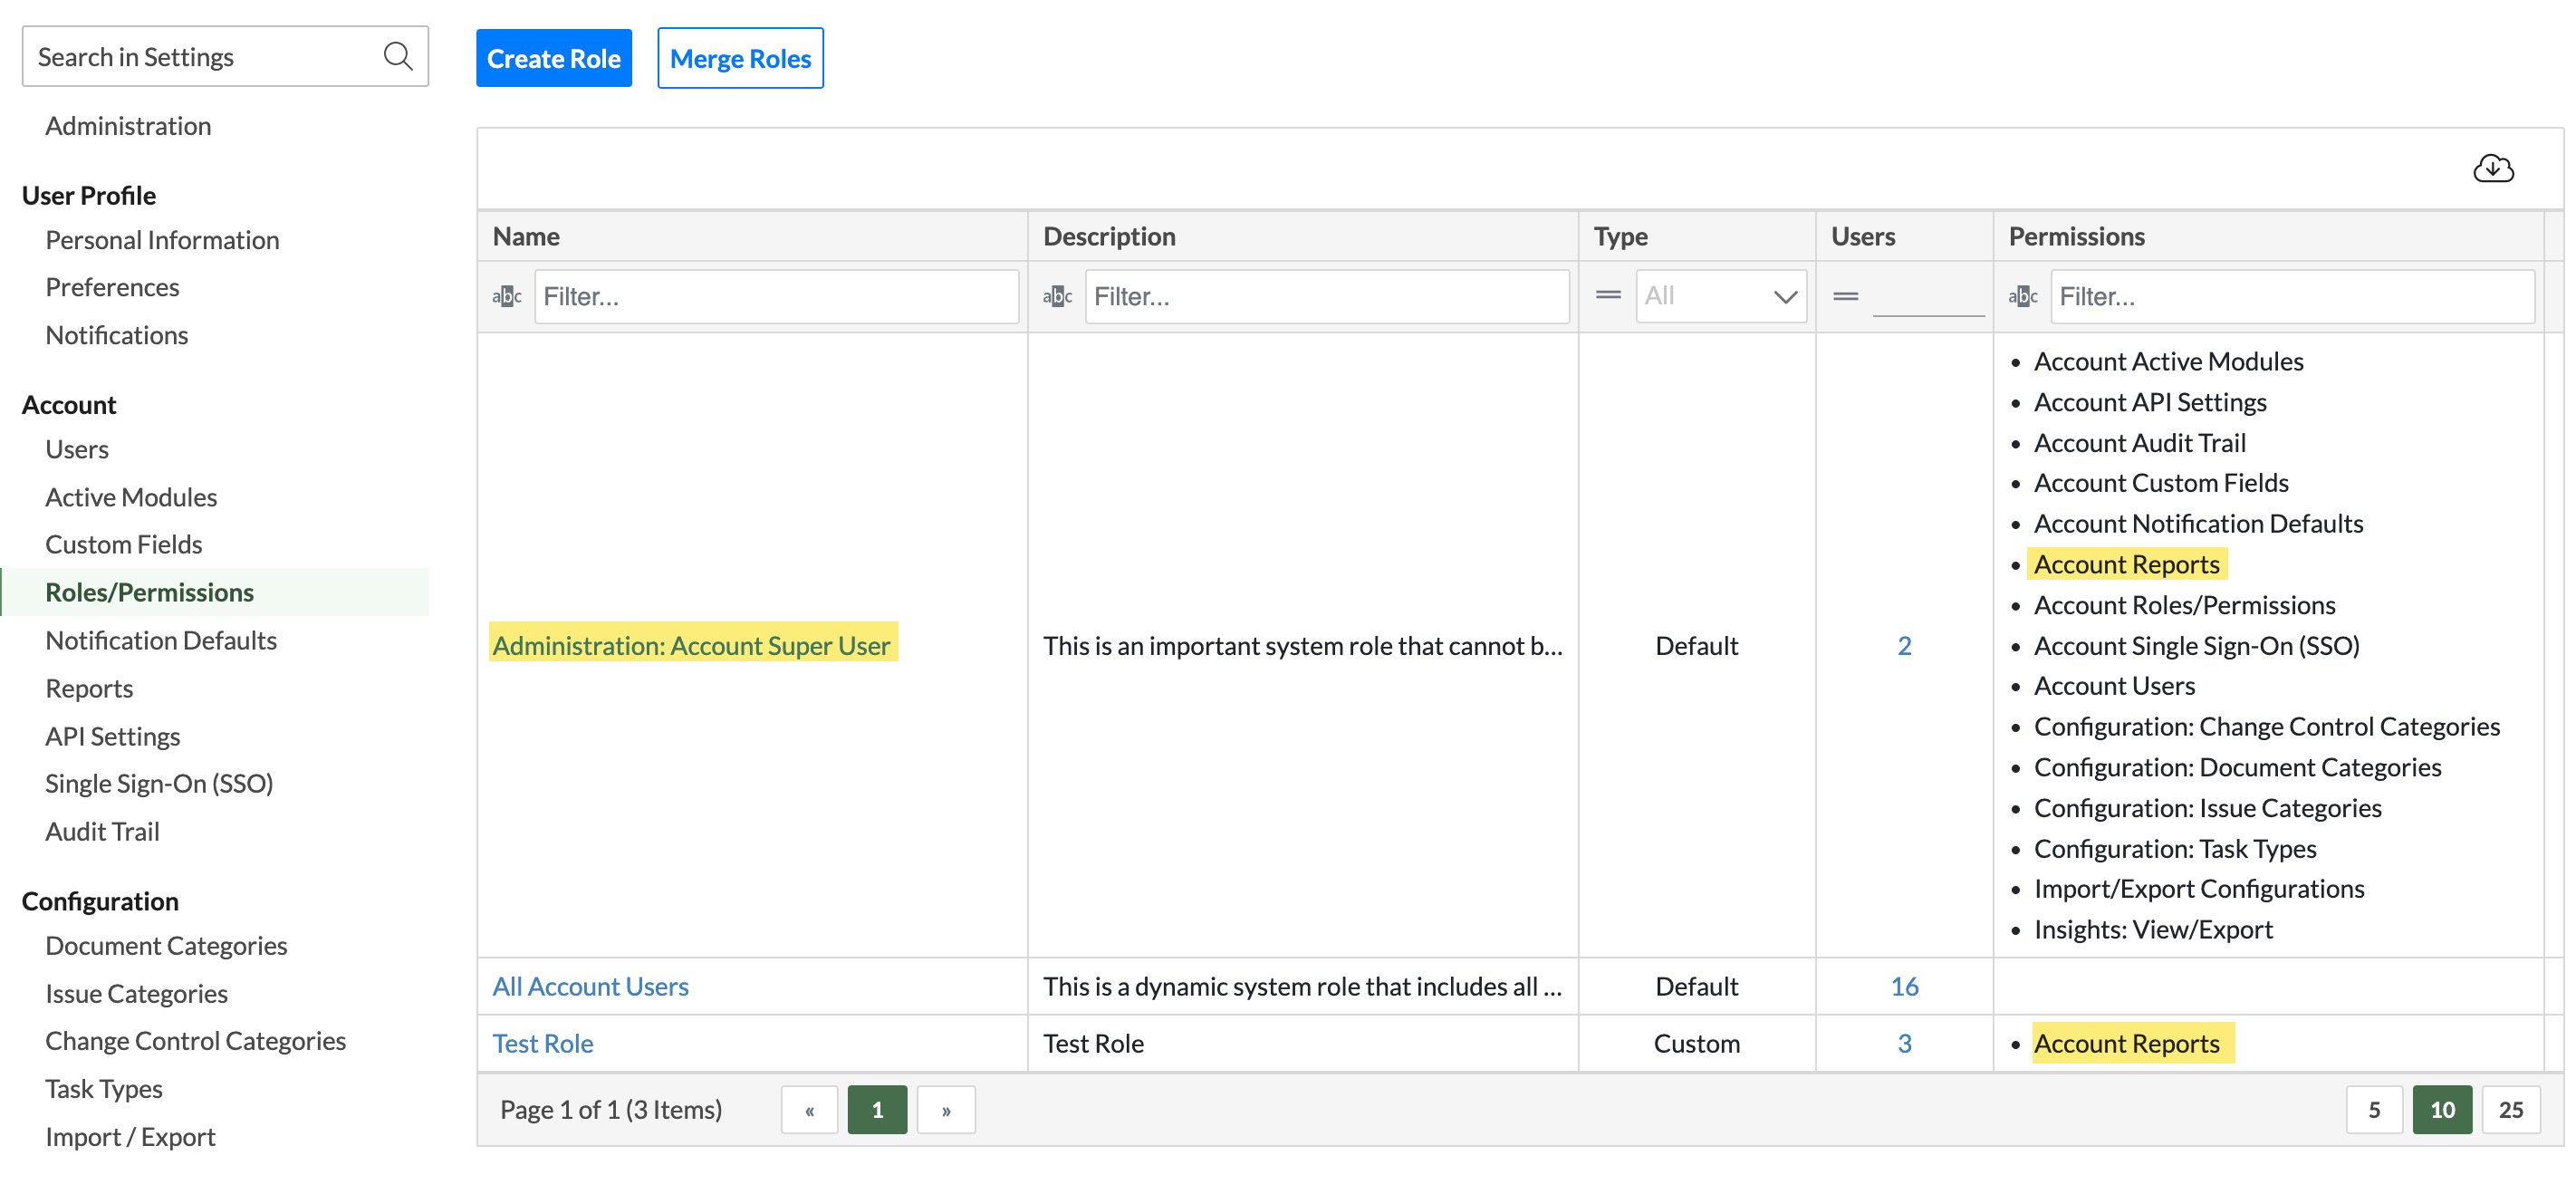Open Notifications under User Profile
The image size is (2576, 1194).
[x=116, y=335]
